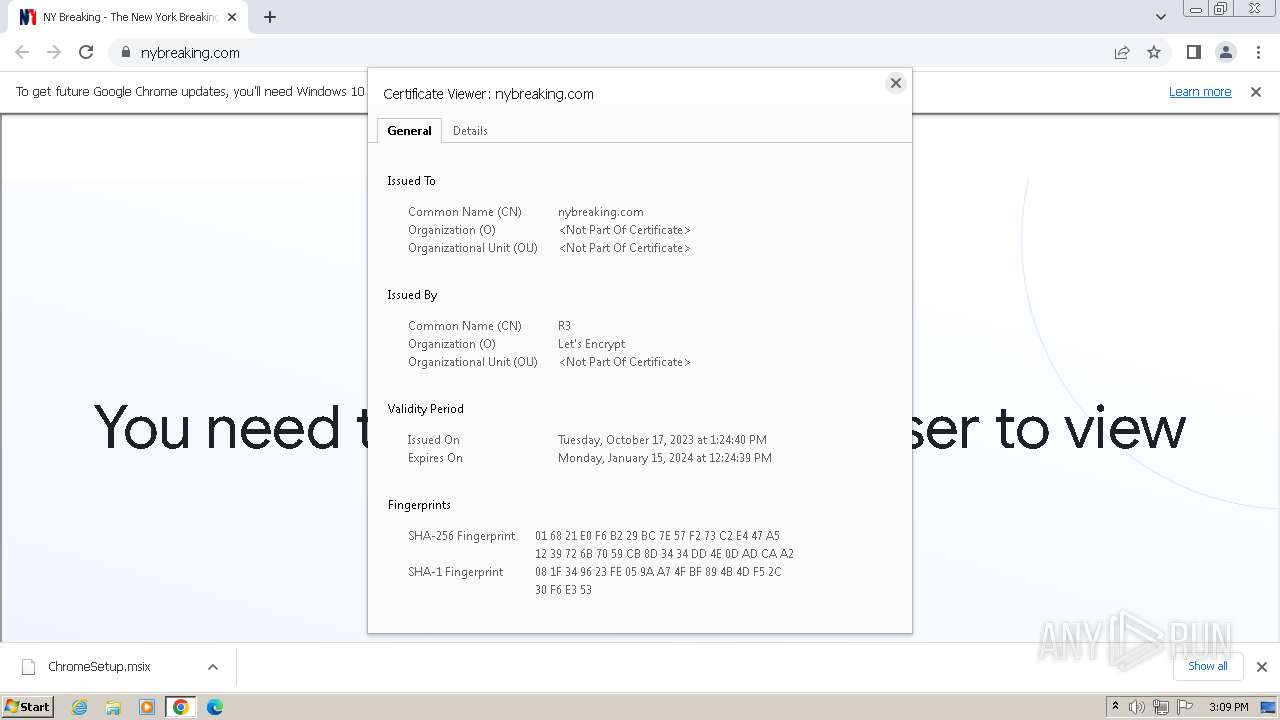Expand ChromeSetup.msix download options chevron
Viewport: 1280px width, 720px height.
(x=212, y=667)
